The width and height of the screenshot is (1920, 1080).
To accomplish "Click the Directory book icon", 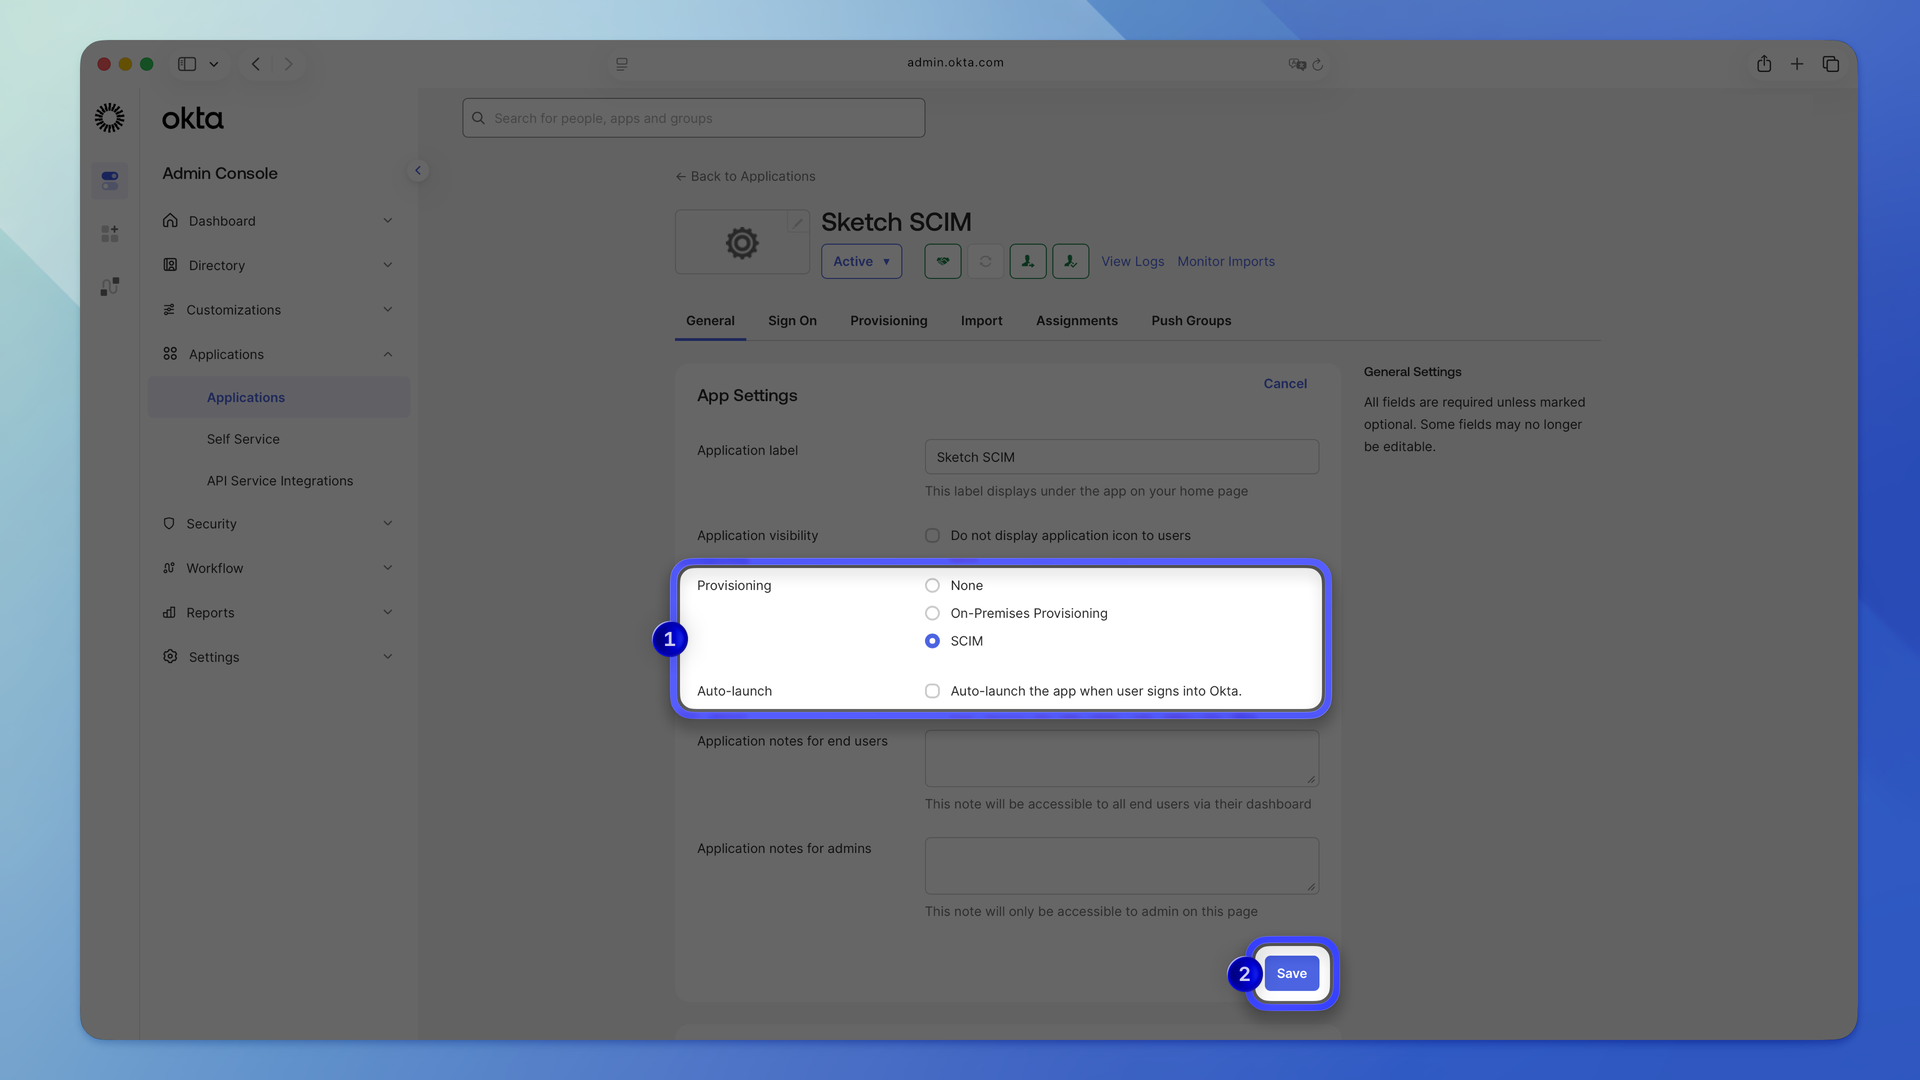I will (x=170, y=265).
